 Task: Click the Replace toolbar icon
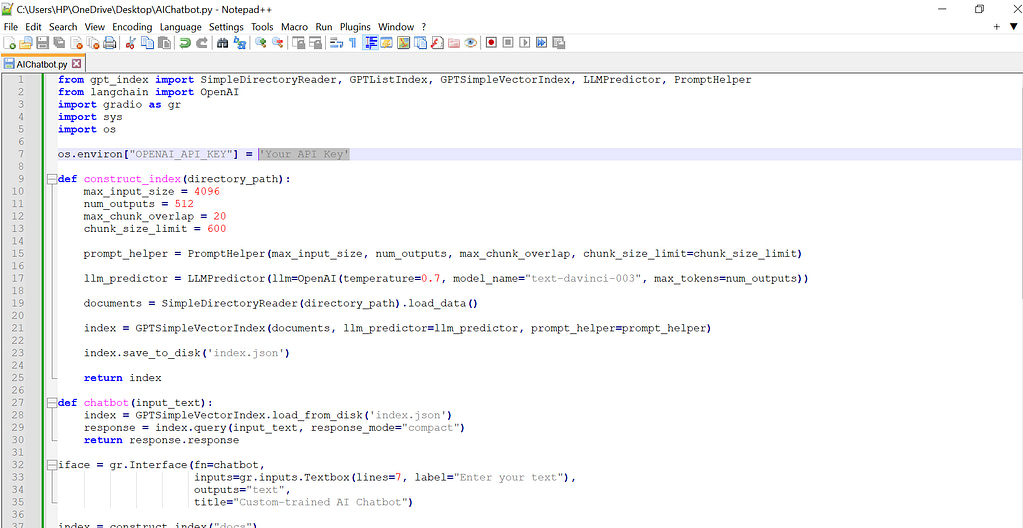(x=239, y=43)
